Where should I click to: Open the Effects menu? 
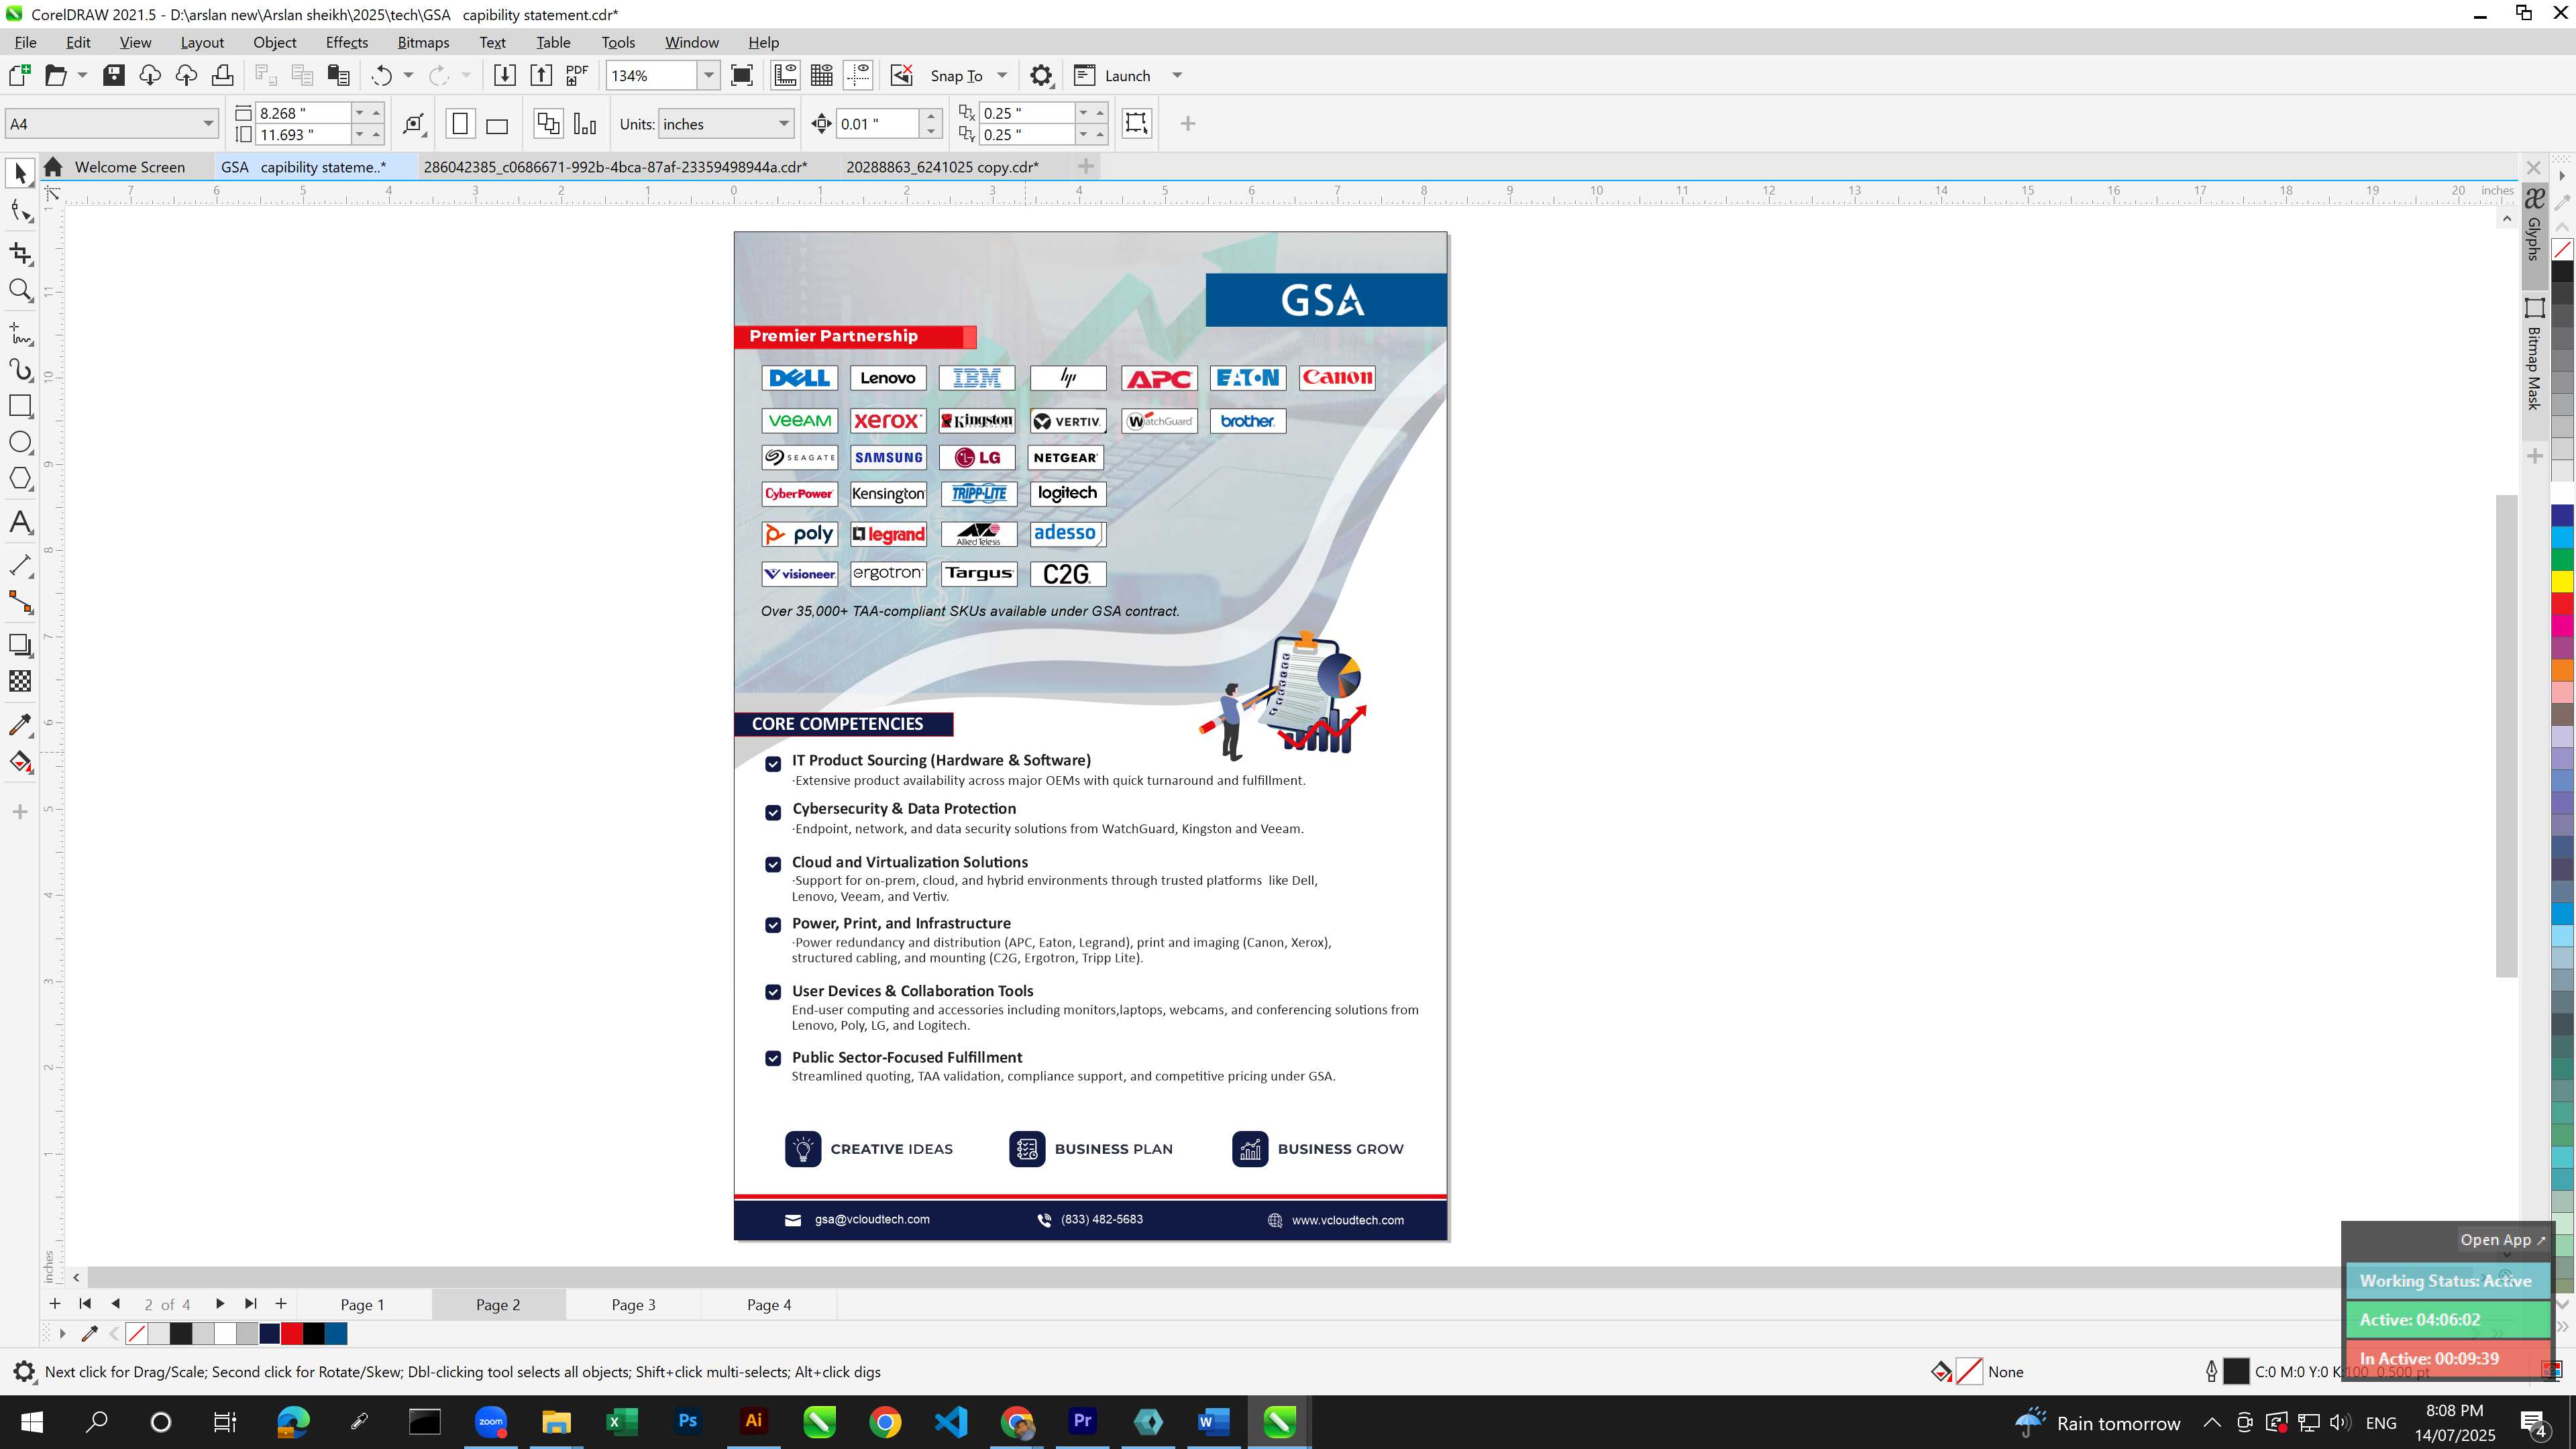pyautogui.click(x=346, y=42)
